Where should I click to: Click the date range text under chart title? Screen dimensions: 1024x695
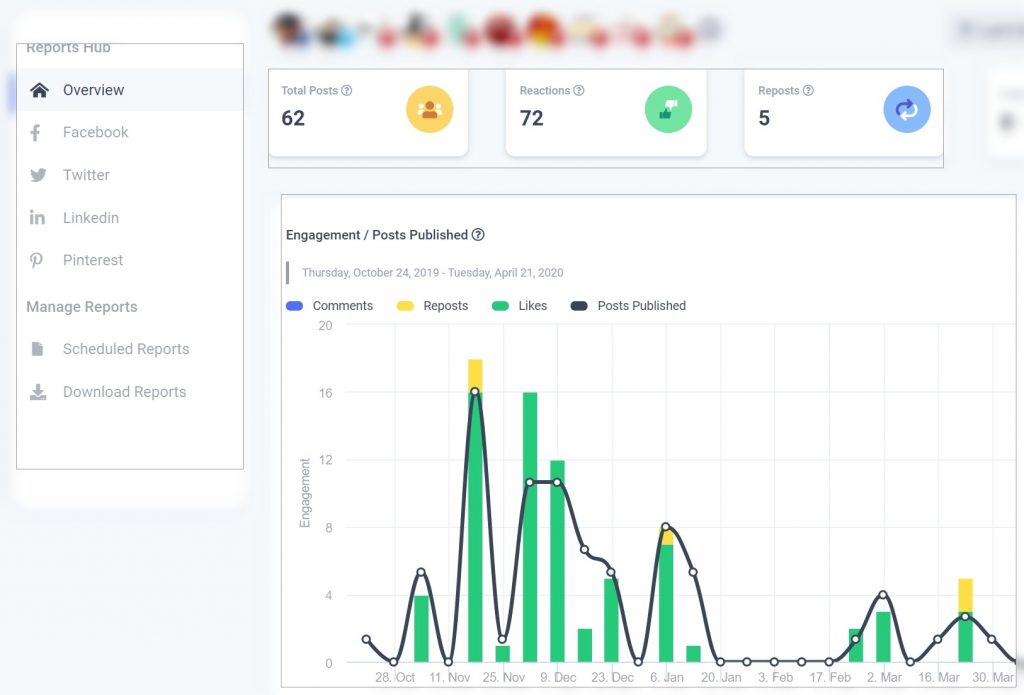tap(432, 272)
